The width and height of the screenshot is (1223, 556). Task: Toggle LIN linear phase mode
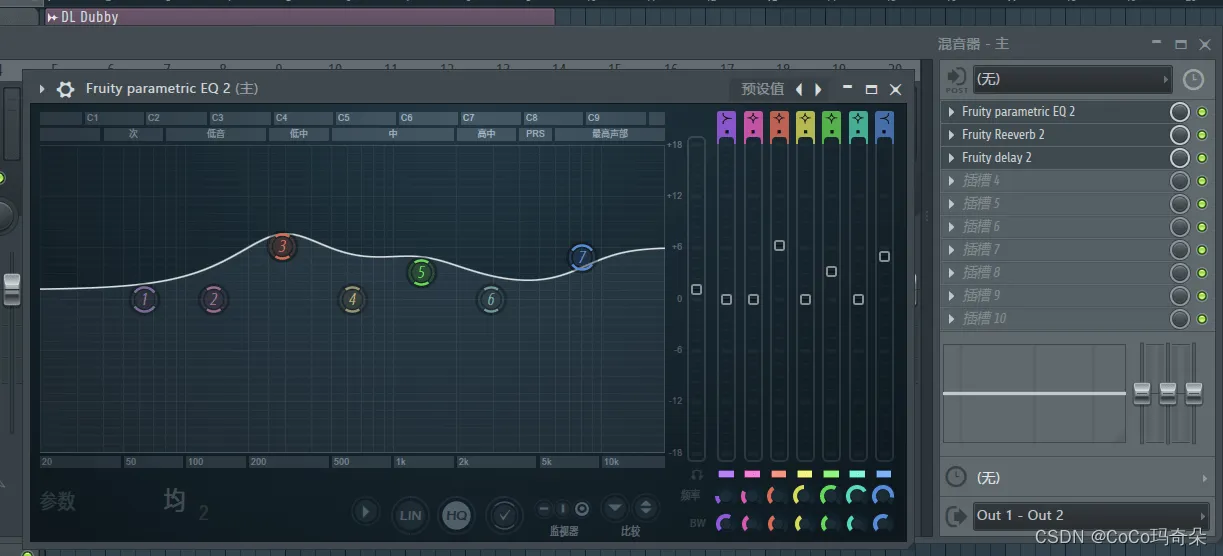tap(410, 515)
